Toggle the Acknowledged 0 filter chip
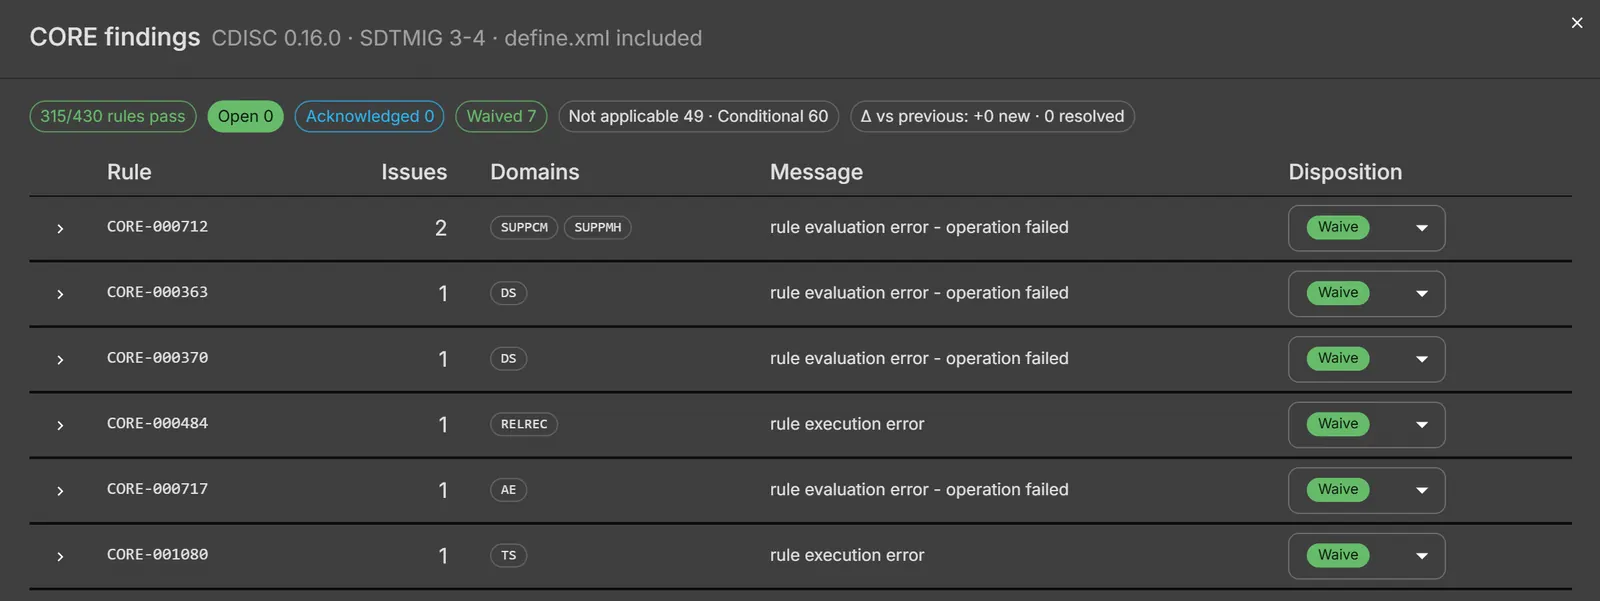 (370, 116)
